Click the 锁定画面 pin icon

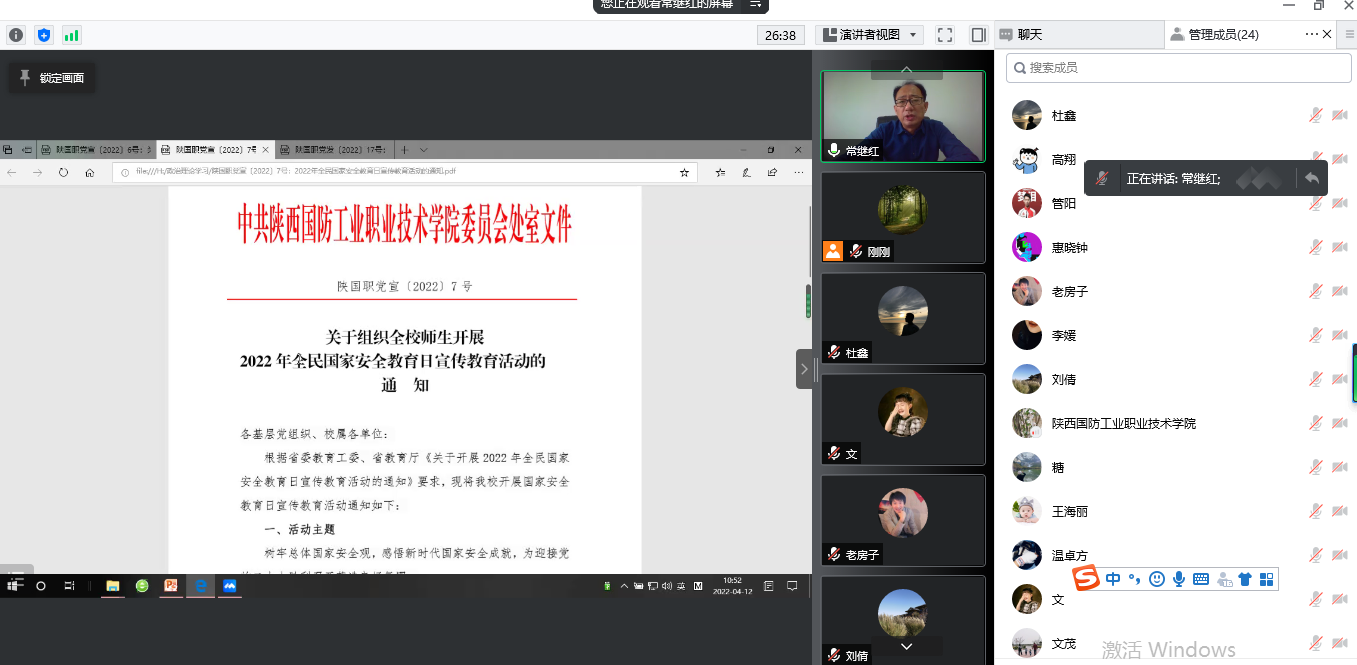[x=26, y=78]
